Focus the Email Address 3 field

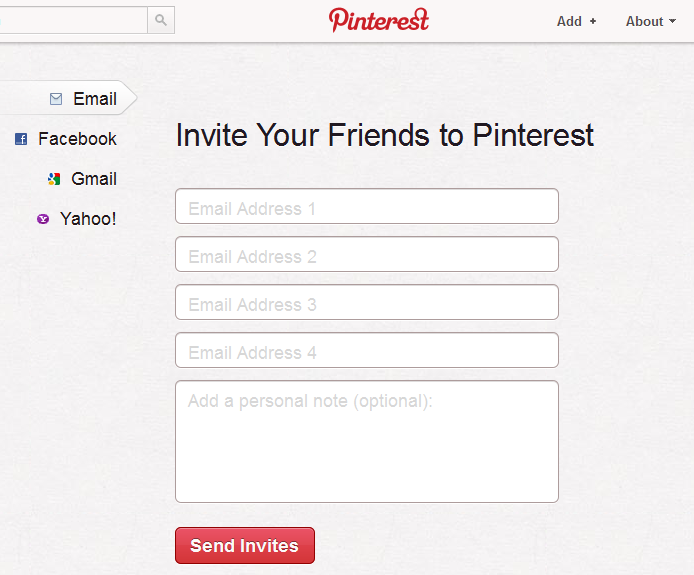[x=367, y=302]
